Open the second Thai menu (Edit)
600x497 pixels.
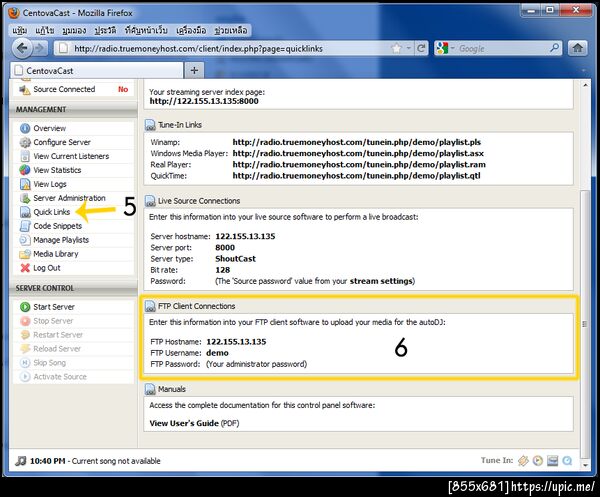45,30
